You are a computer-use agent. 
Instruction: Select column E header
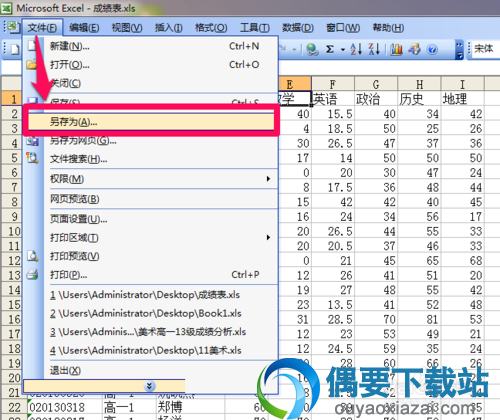tap(295, 84)
